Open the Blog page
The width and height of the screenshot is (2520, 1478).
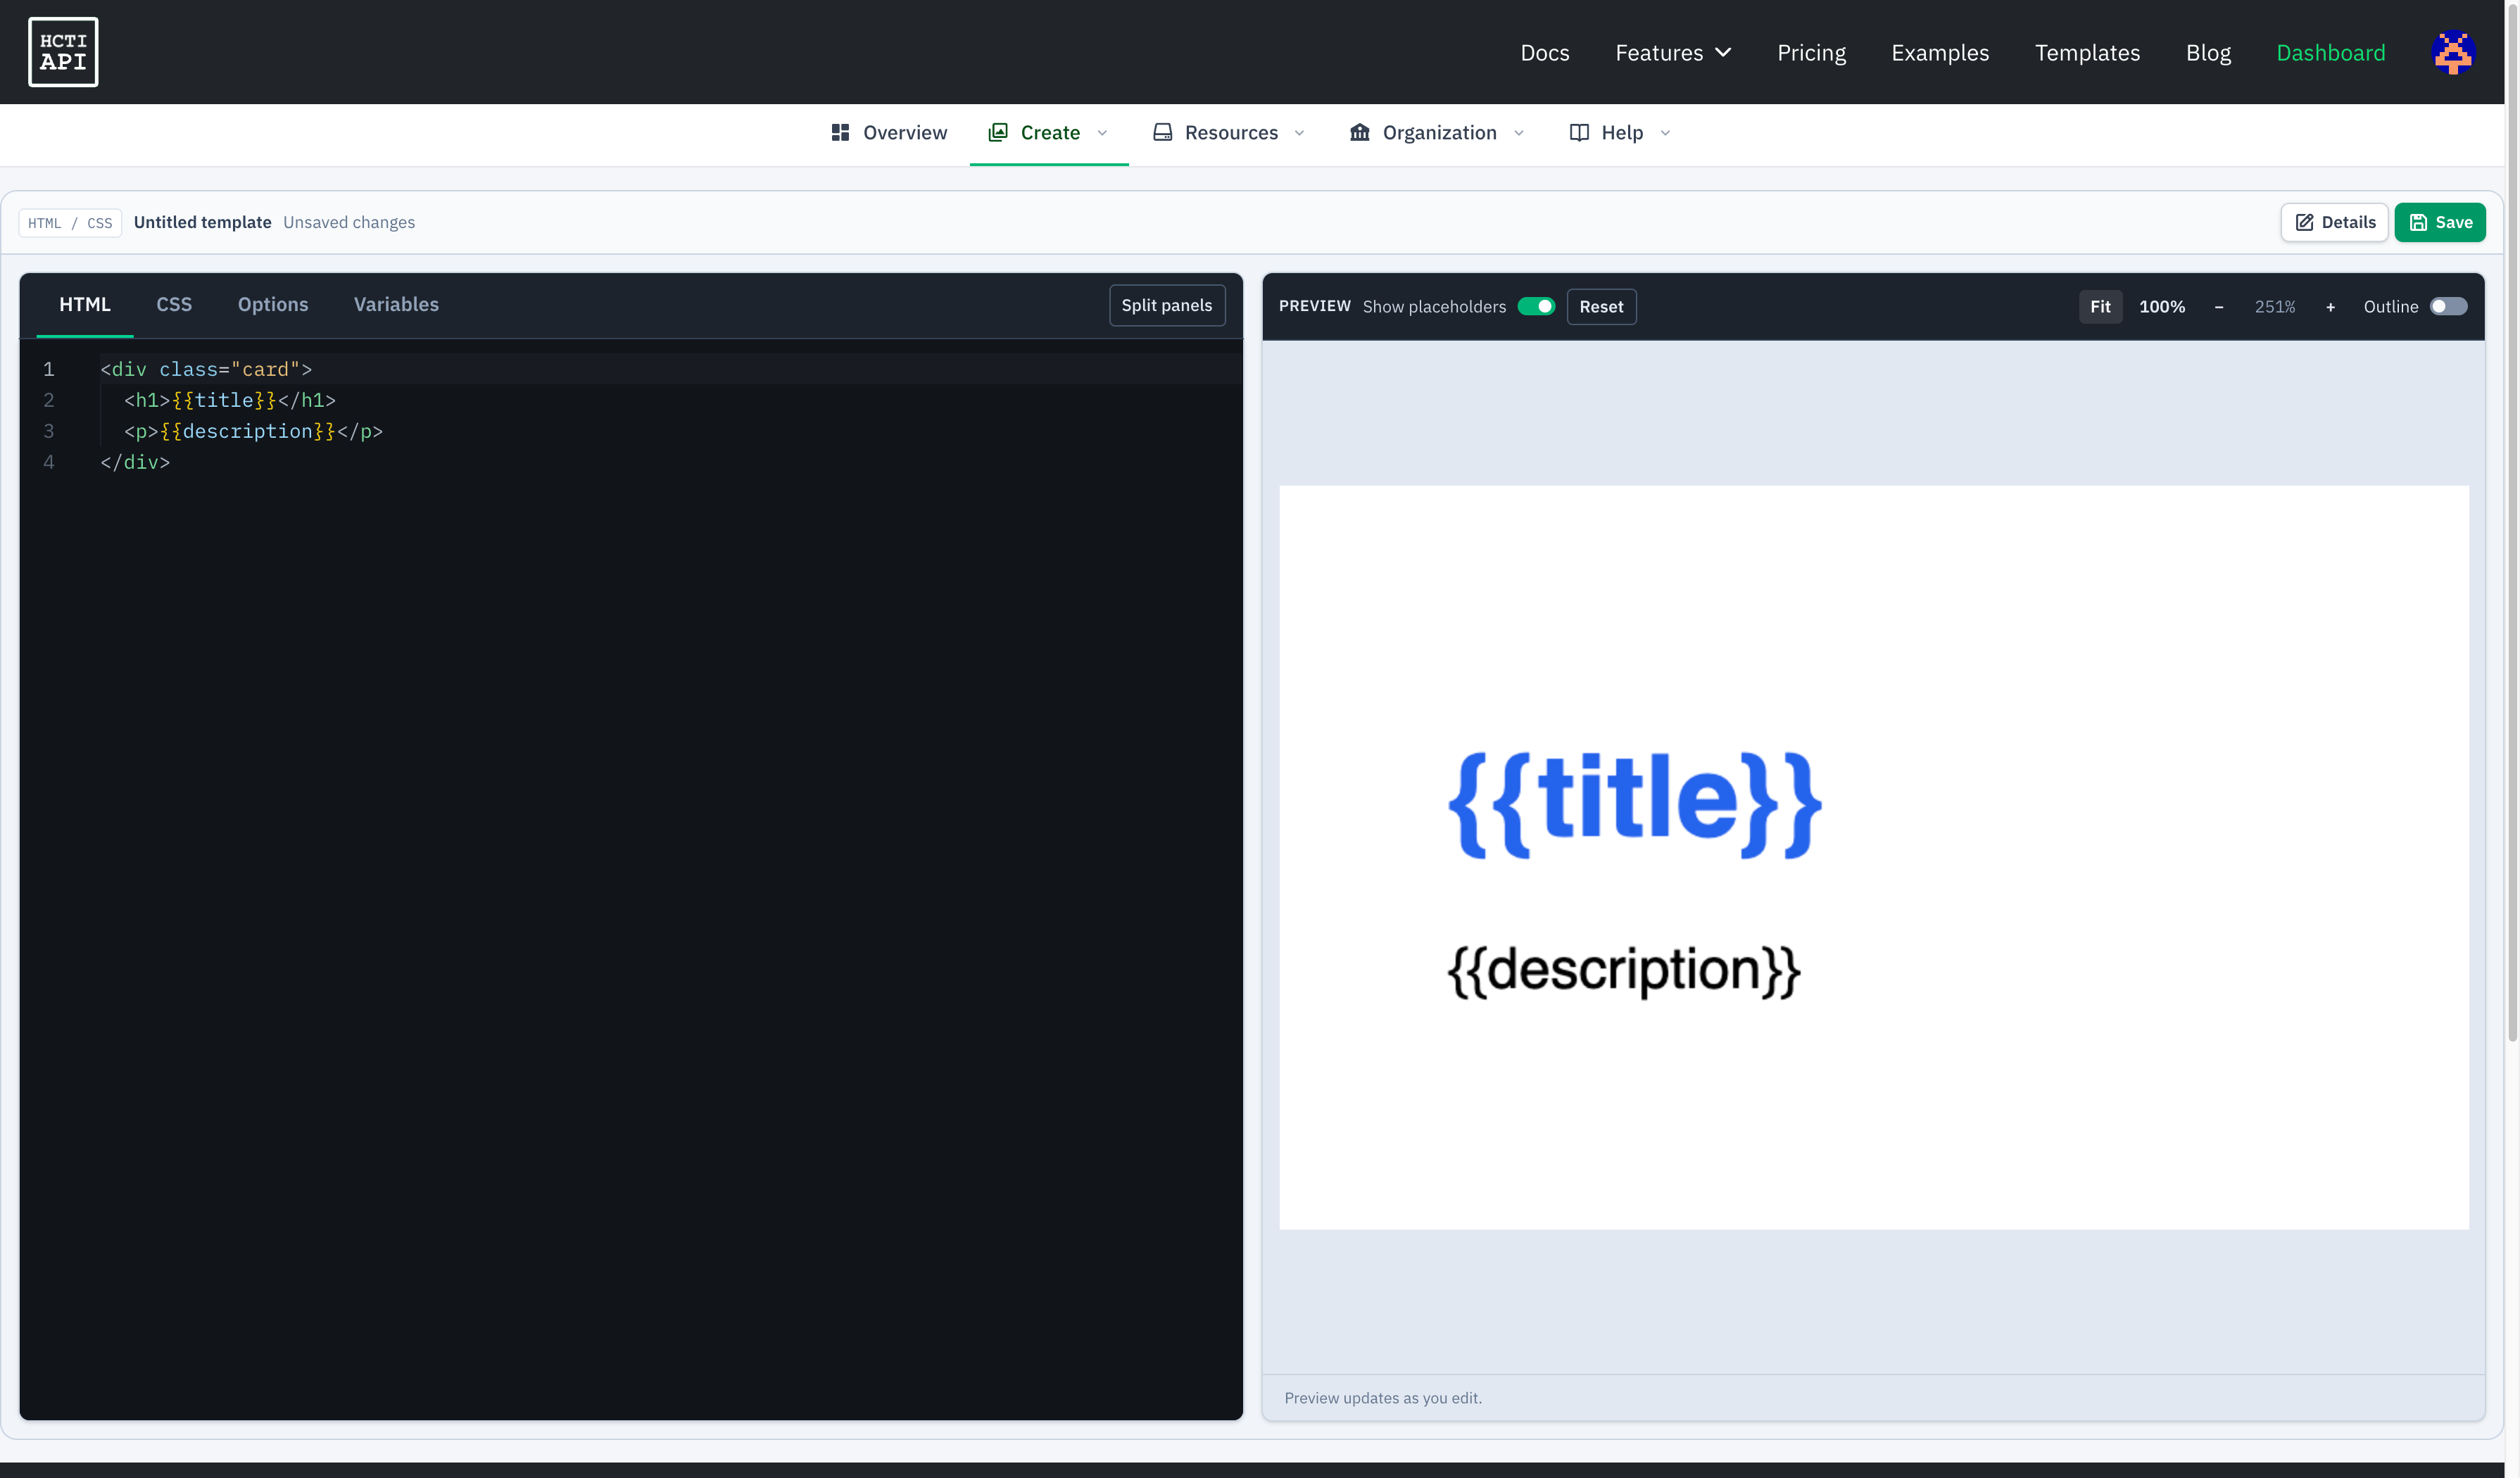(x=2208, y=52)
